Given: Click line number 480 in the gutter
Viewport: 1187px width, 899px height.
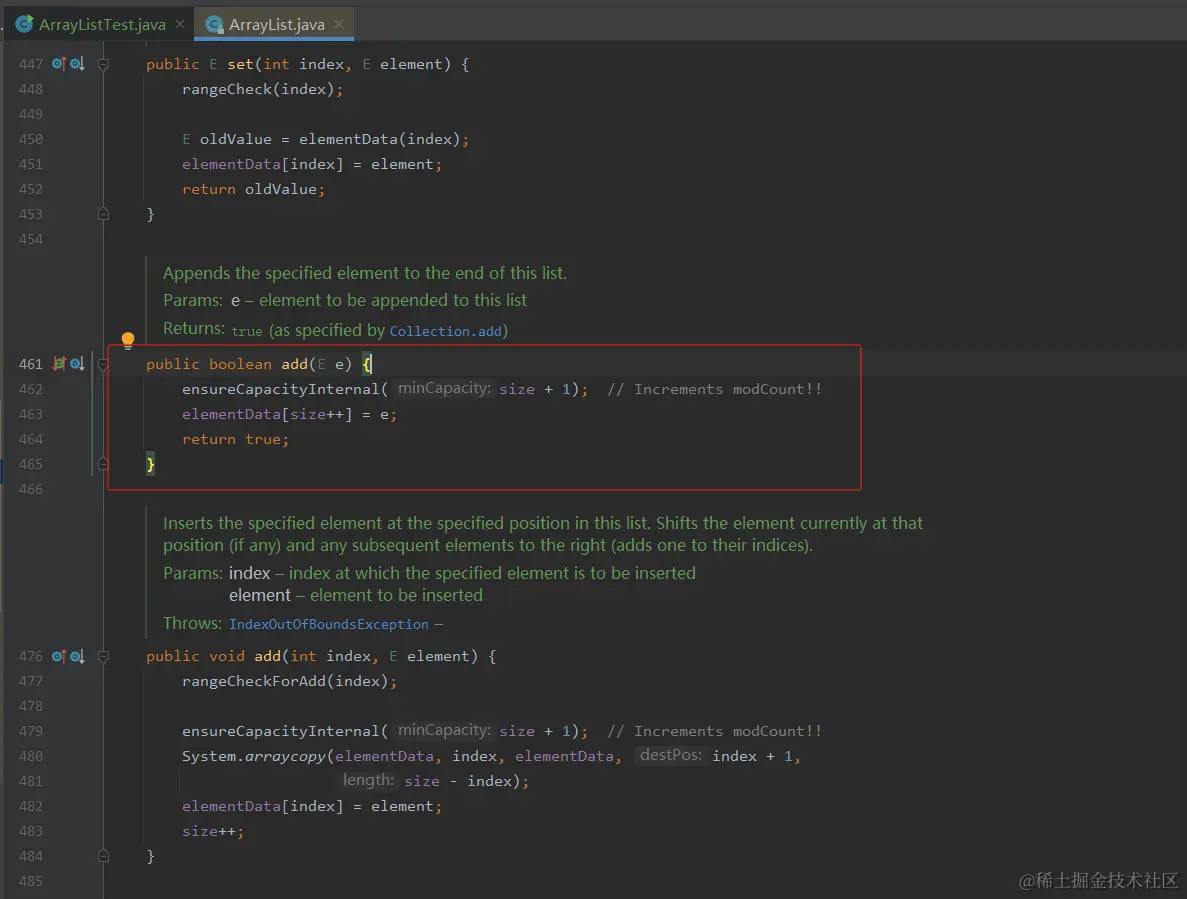Looking at the screenshot, I should [30, 756].
